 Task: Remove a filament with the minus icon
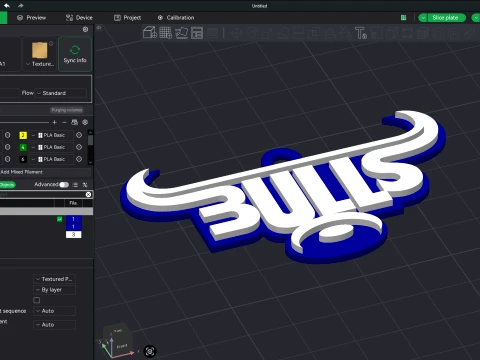[x=65, y=122]
